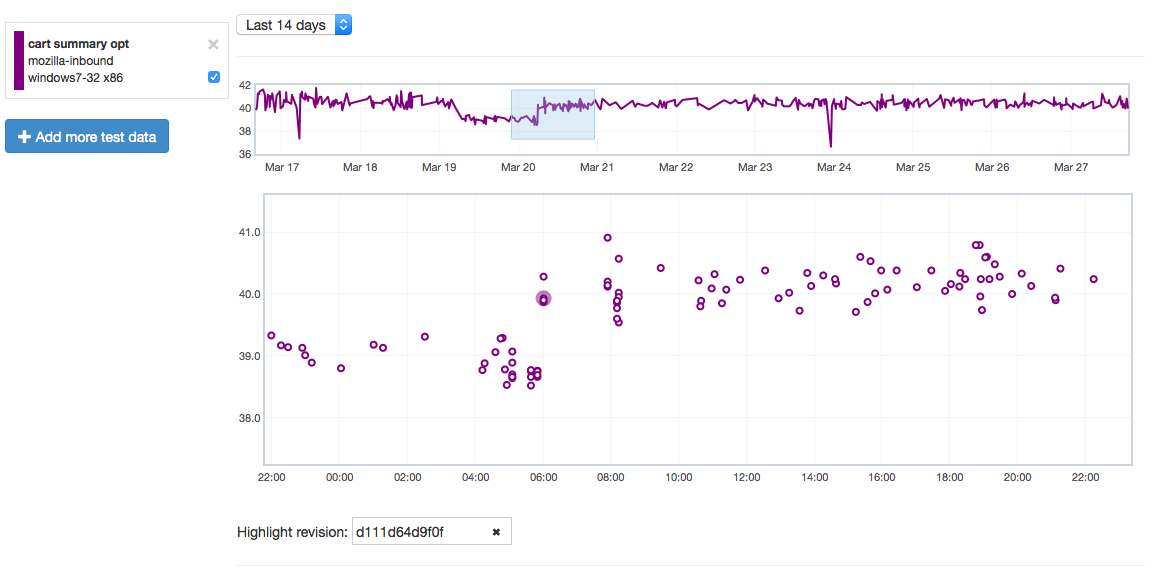The height and width of the screenshot is (568, 1167).
Task: Remove the cart summary opt series
Action: [212, 44]
